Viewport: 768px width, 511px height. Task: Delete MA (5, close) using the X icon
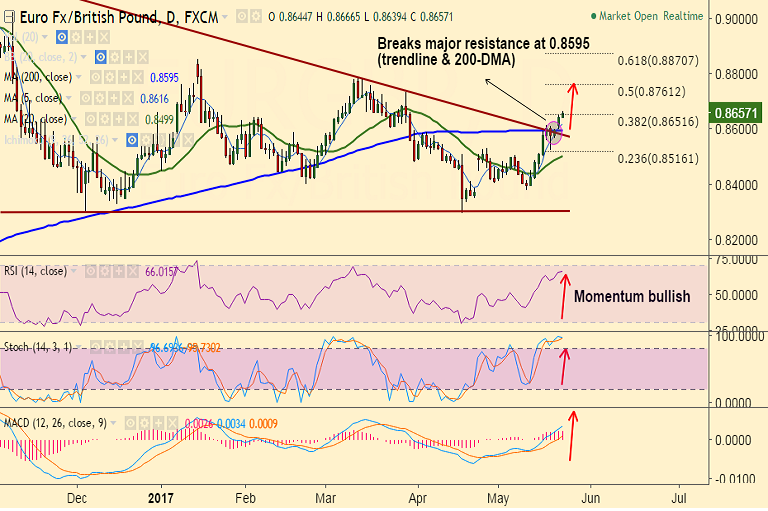point(128,98)
